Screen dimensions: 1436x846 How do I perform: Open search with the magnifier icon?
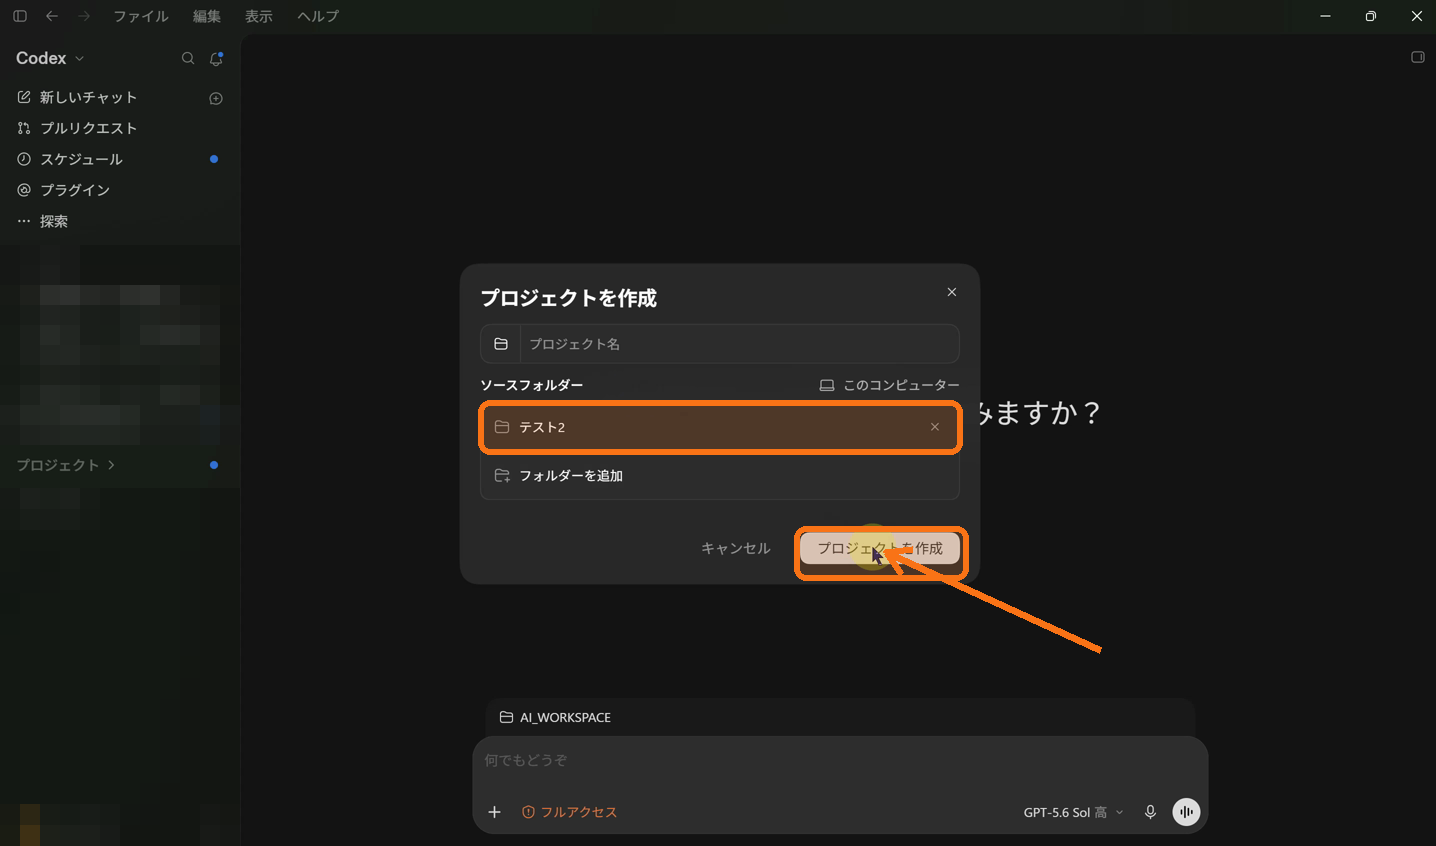(x=188, y=59)
